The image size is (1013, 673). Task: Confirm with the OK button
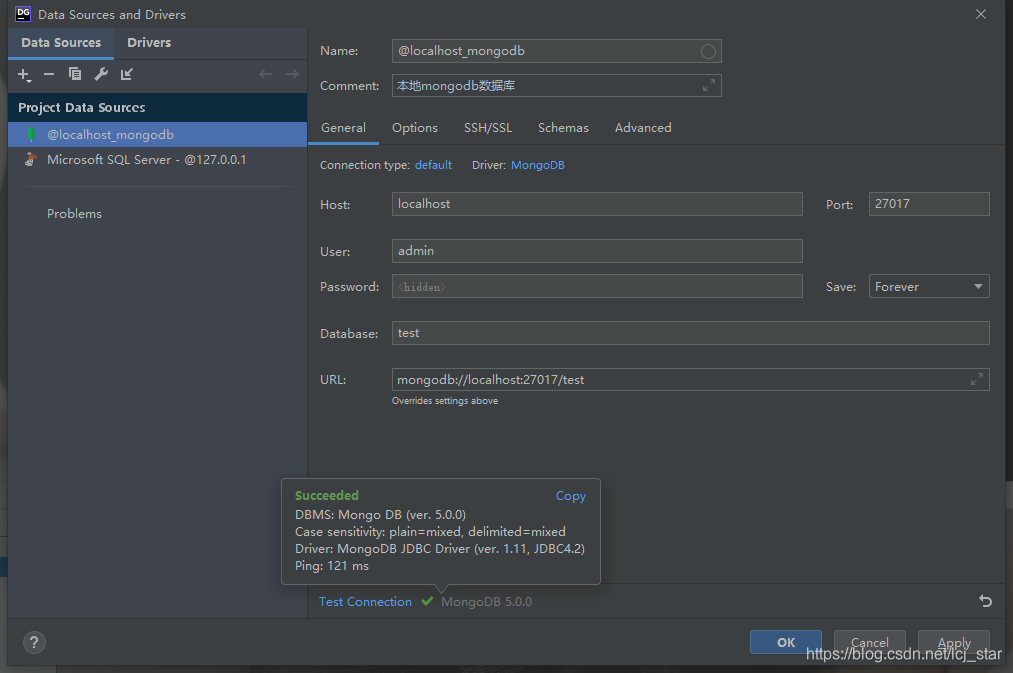786,642
